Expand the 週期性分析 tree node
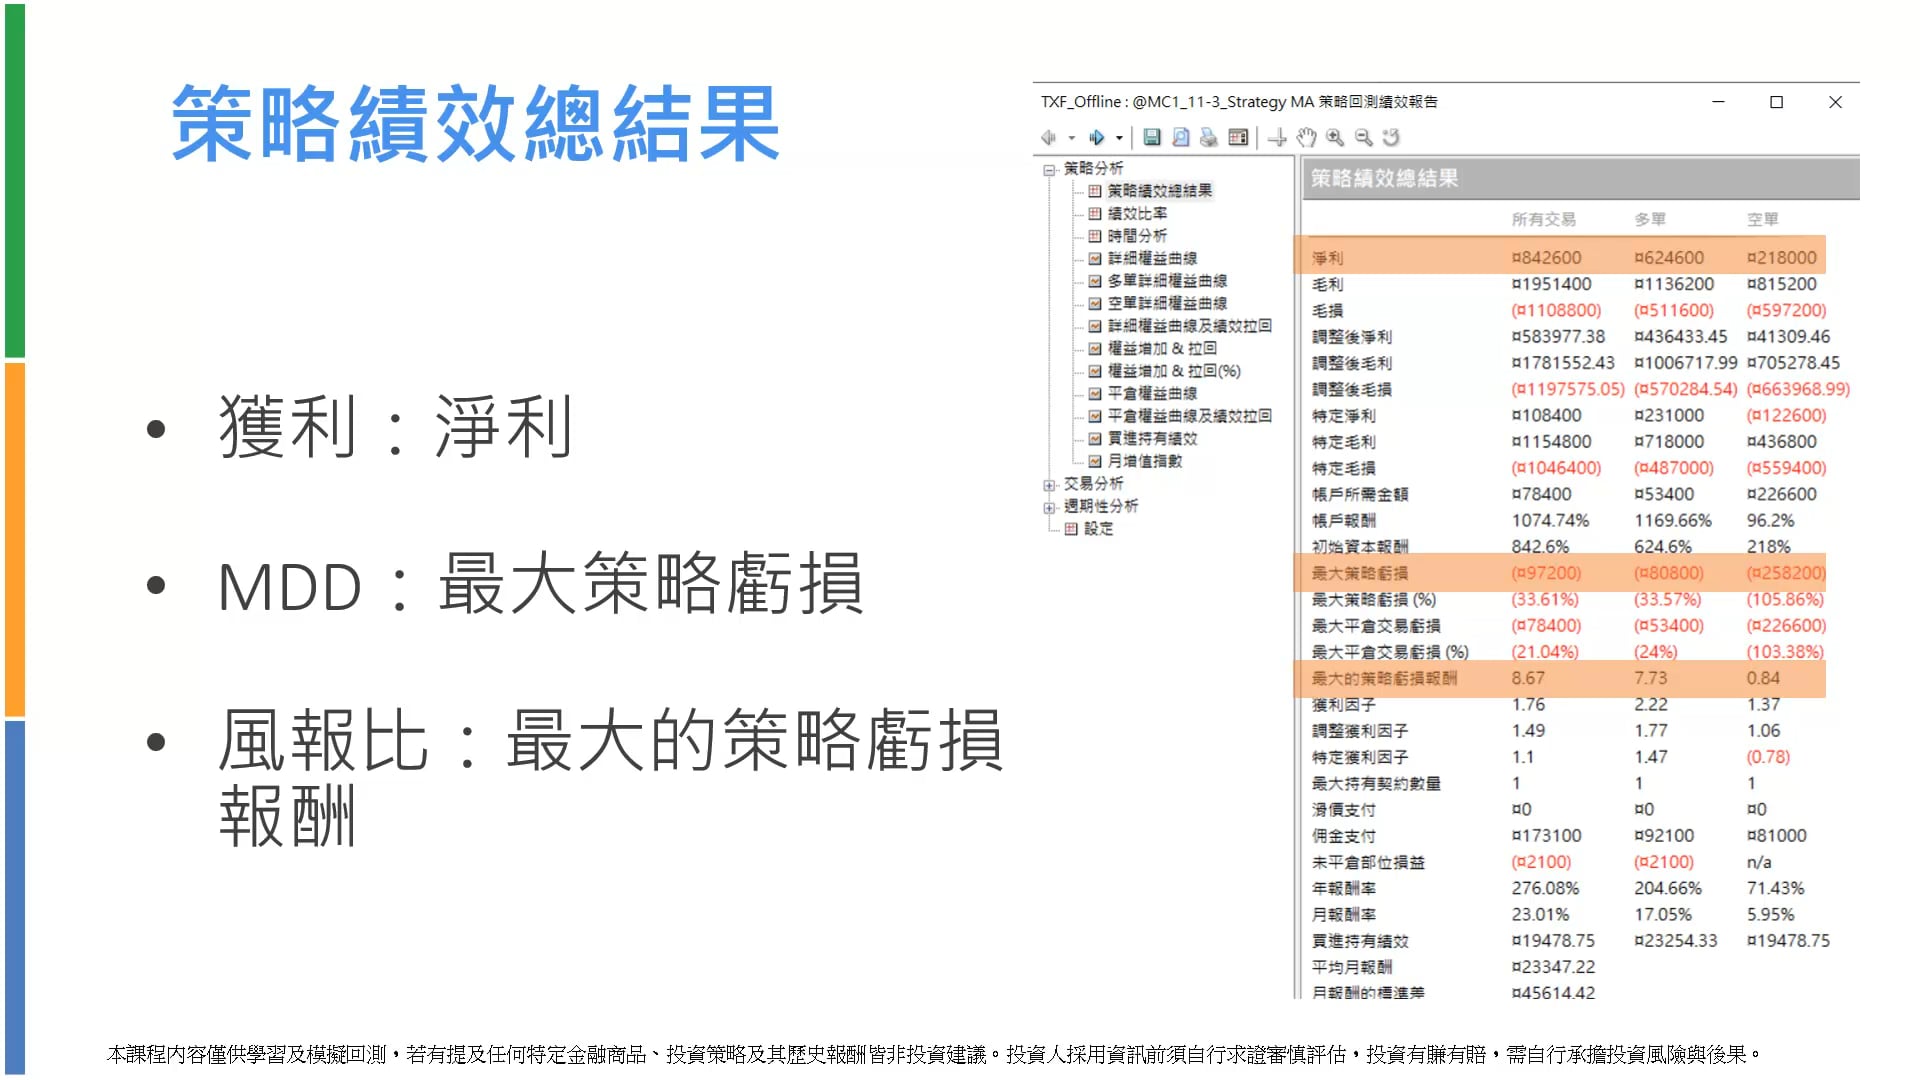 coord(1049,508)
